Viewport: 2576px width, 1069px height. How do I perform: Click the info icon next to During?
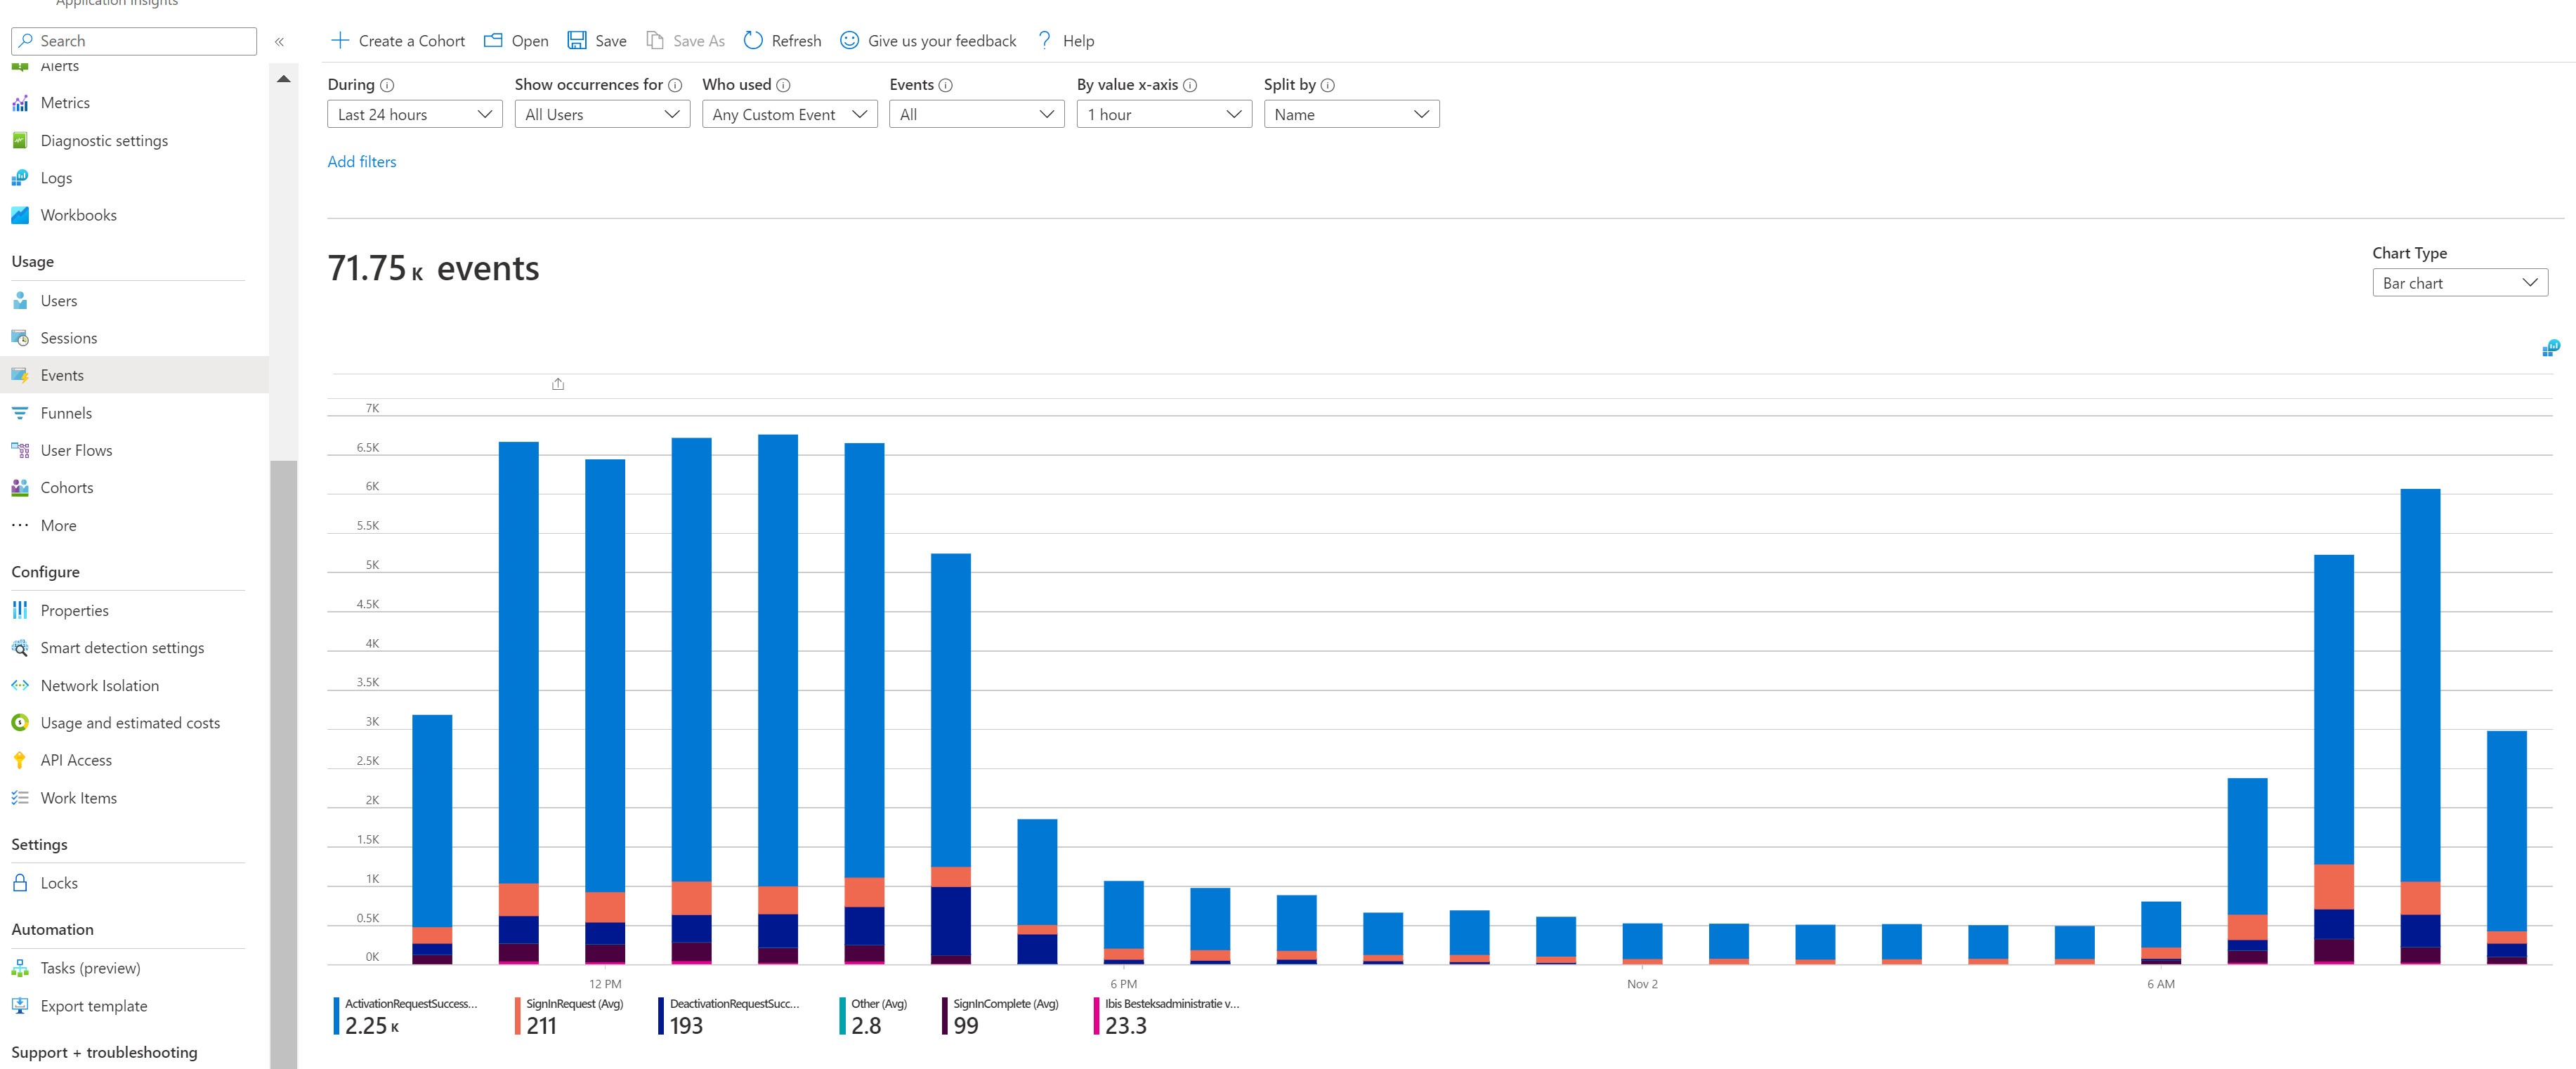387,85
